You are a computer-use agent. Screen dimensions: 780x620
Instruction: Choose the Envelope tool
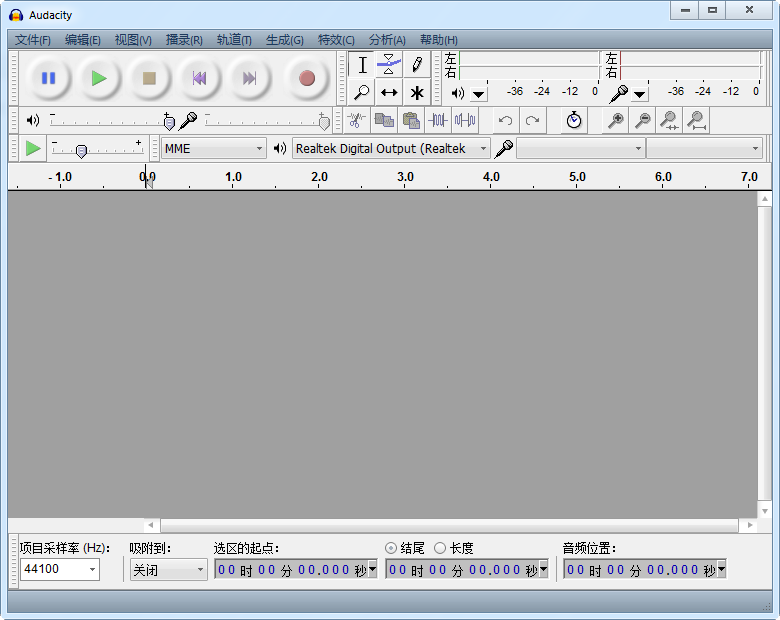tap(389, 65)
